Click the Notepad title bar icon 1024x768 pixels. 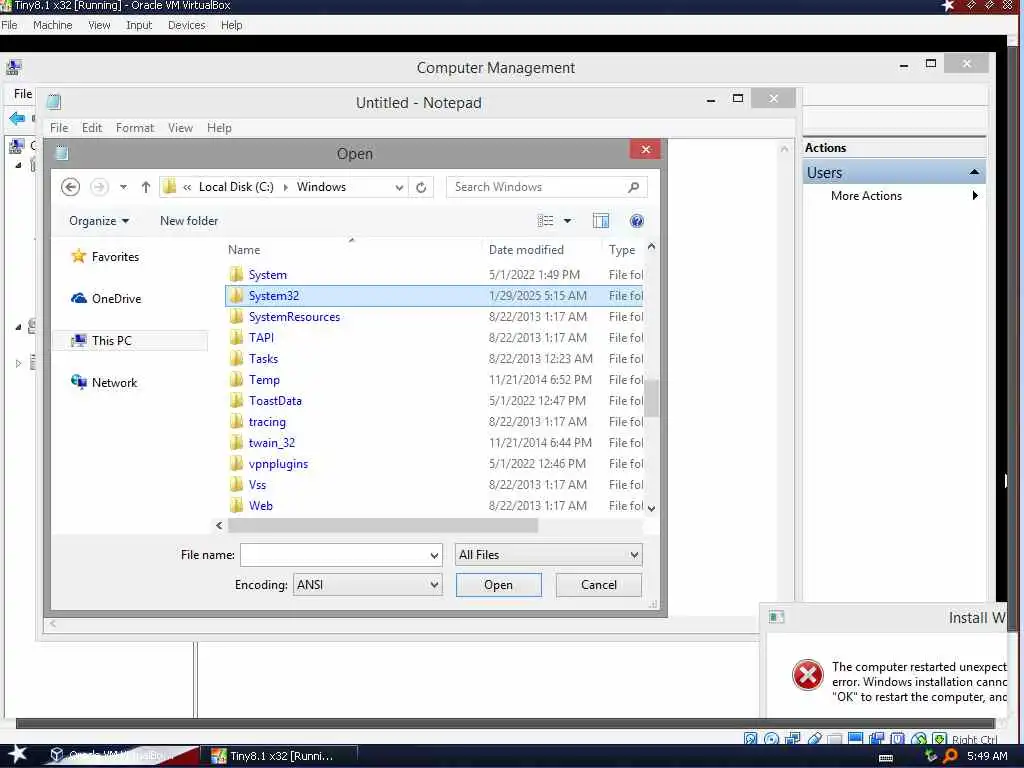(x=54, y=101)
